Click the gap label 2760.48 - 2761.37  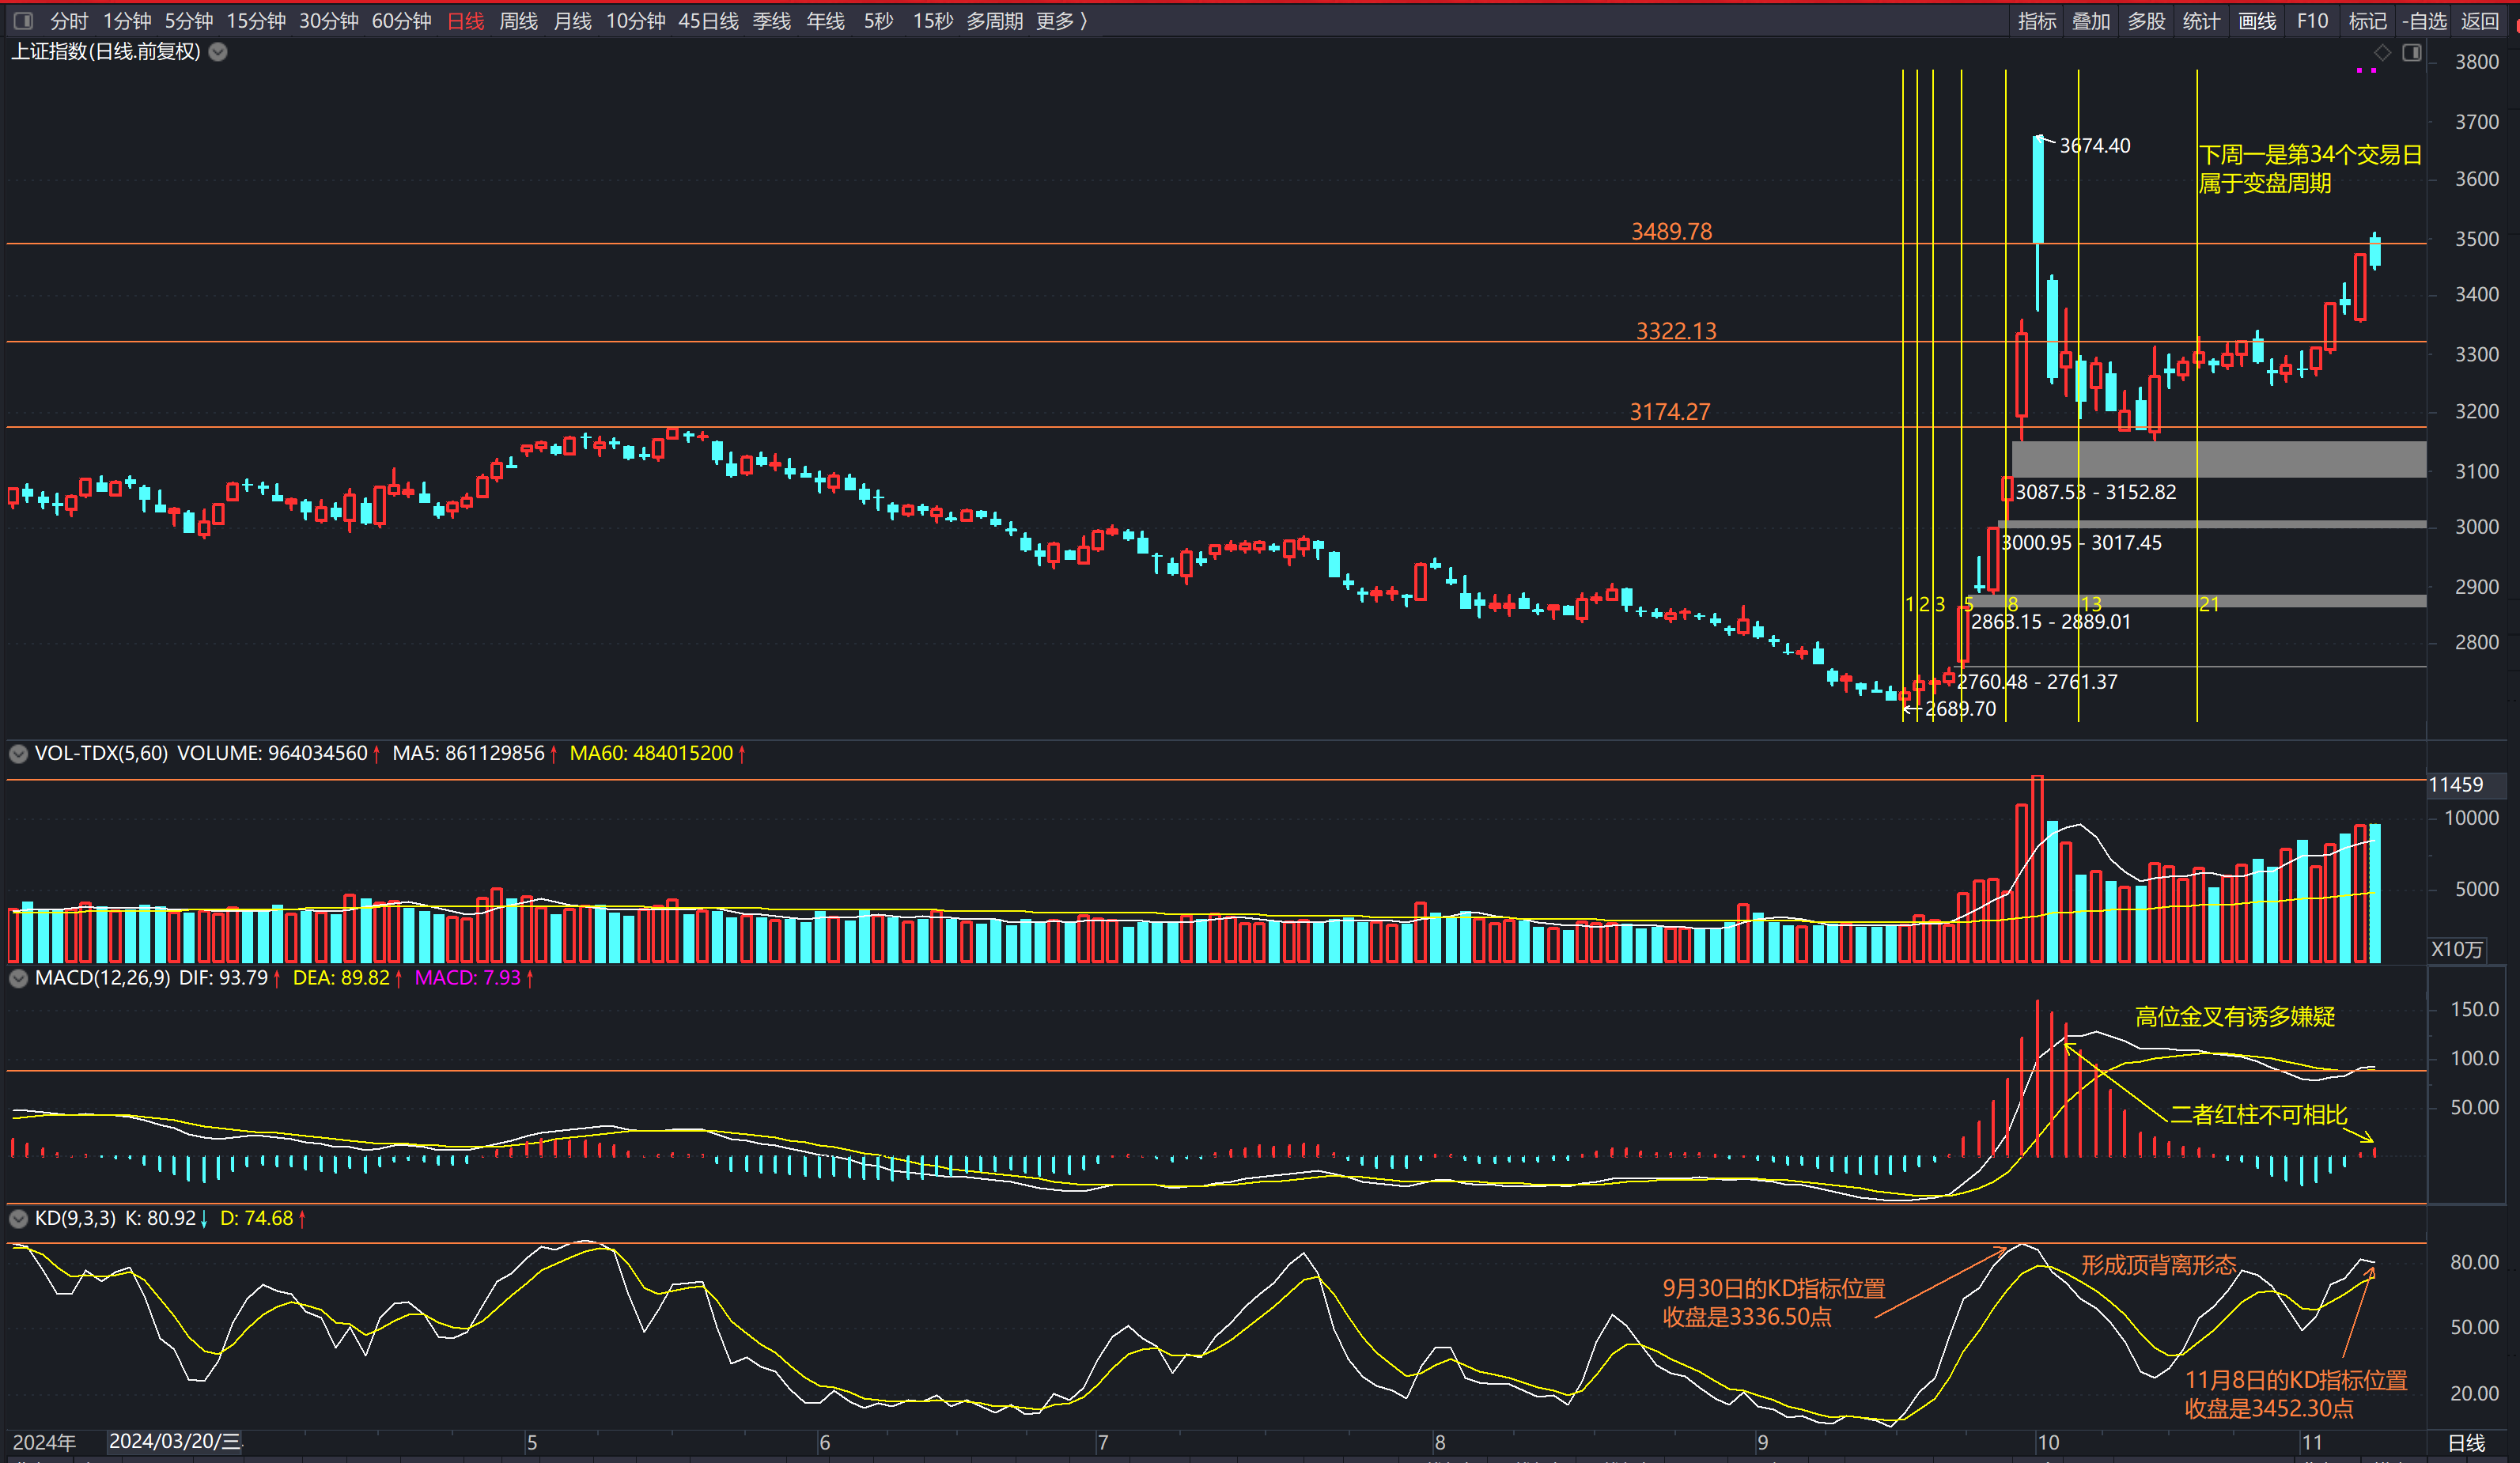tap(2037, 681)
